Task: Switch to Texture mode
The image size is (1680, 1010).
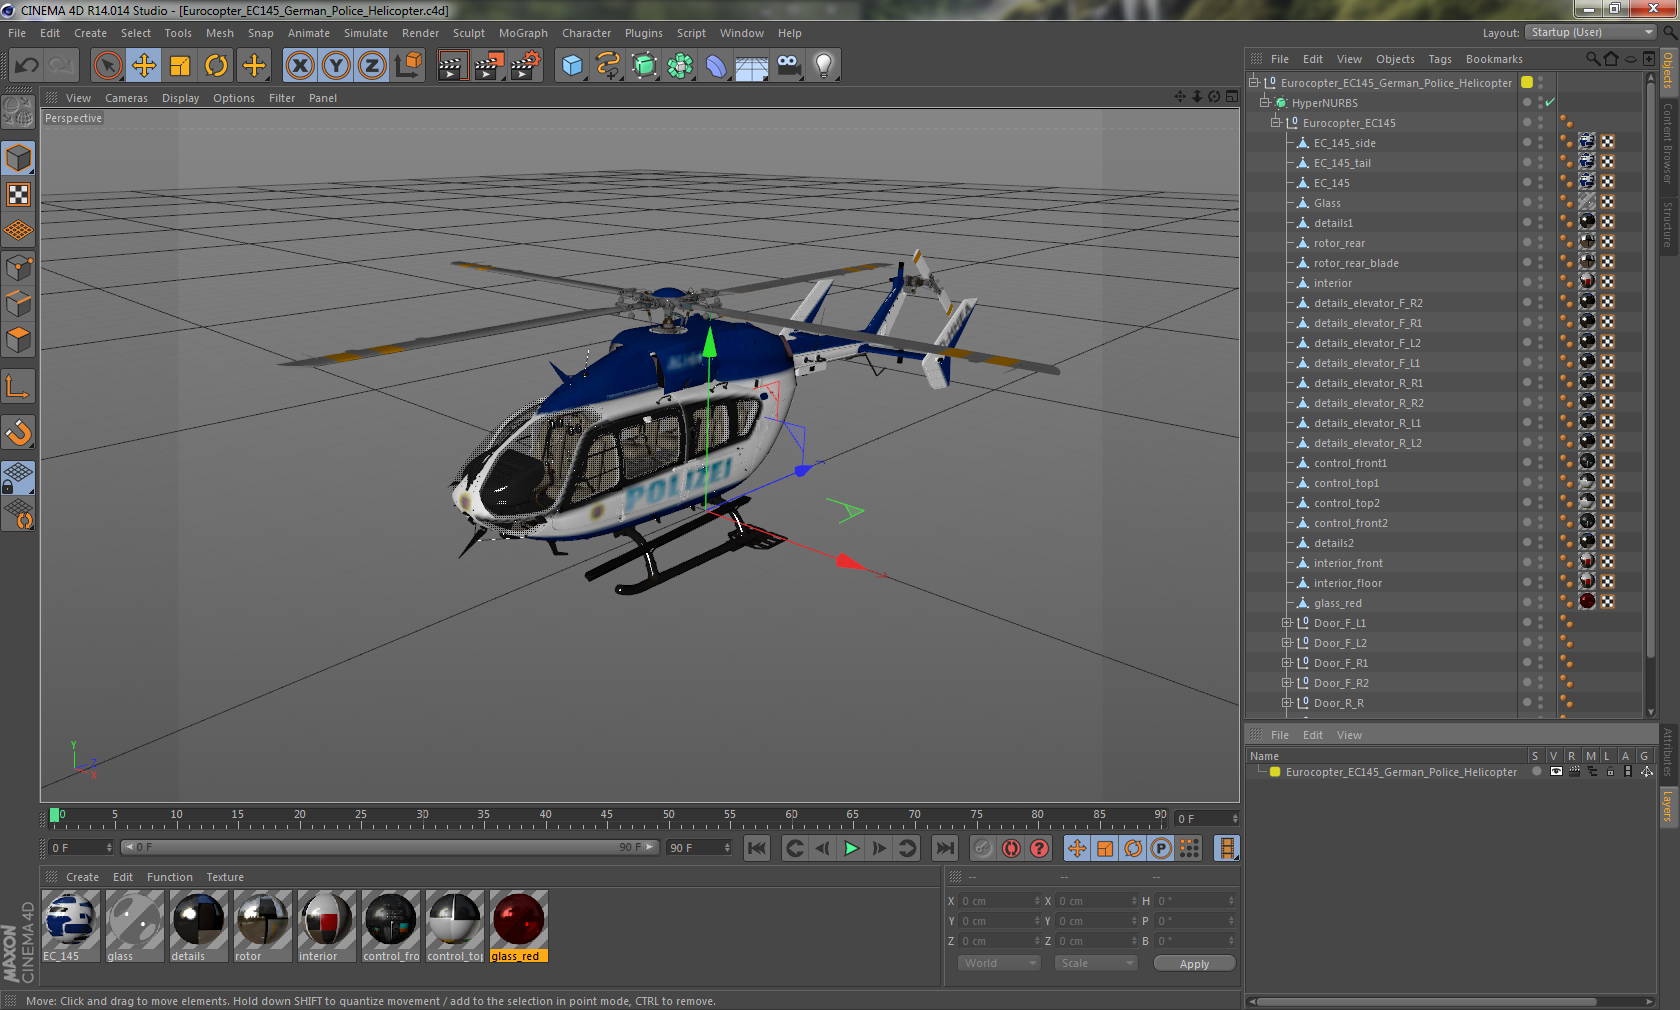Action: (18, 194)
